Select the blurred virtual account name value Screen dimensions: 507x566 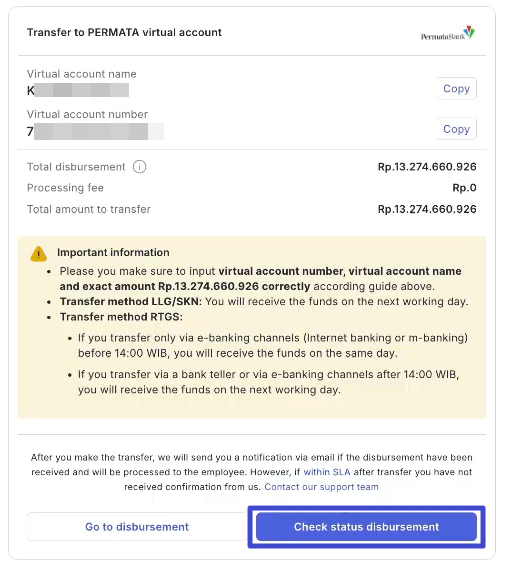[78, 90]
